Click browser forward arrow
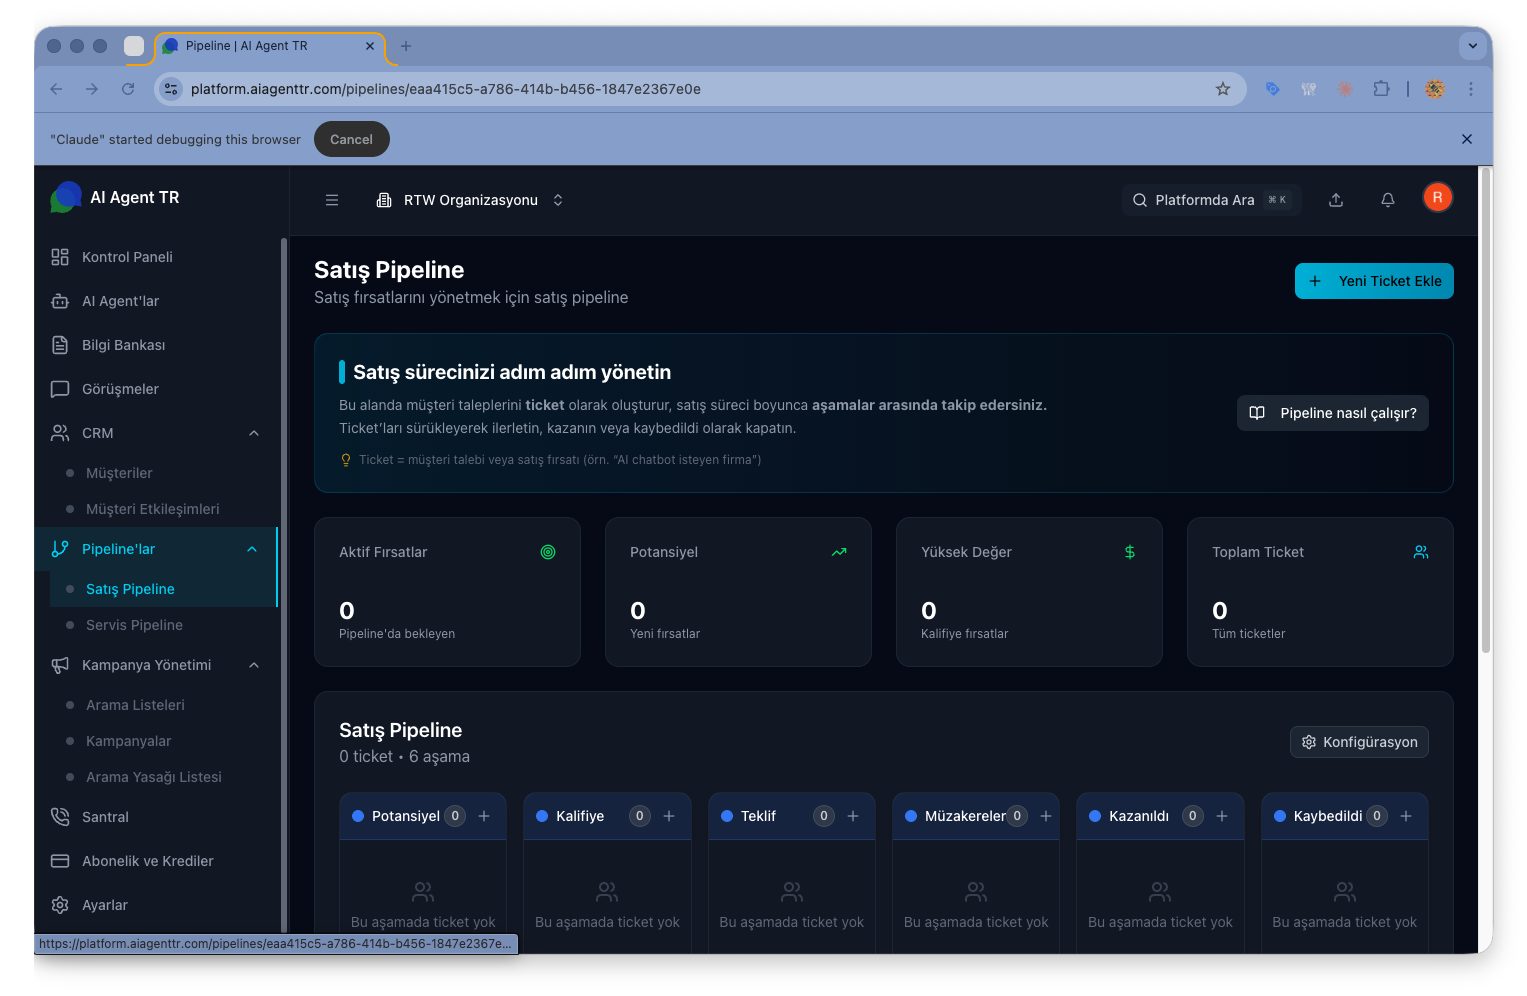Screen dimensions: 1527x996 tap(92, 89)
